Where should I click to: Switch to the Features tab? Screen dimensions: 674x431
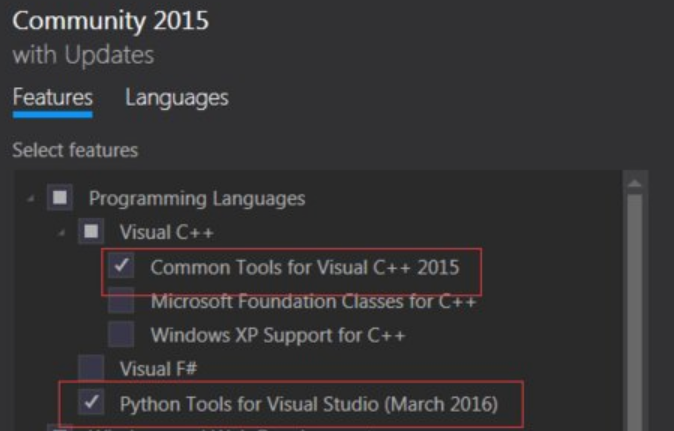[x=52, y=98]
